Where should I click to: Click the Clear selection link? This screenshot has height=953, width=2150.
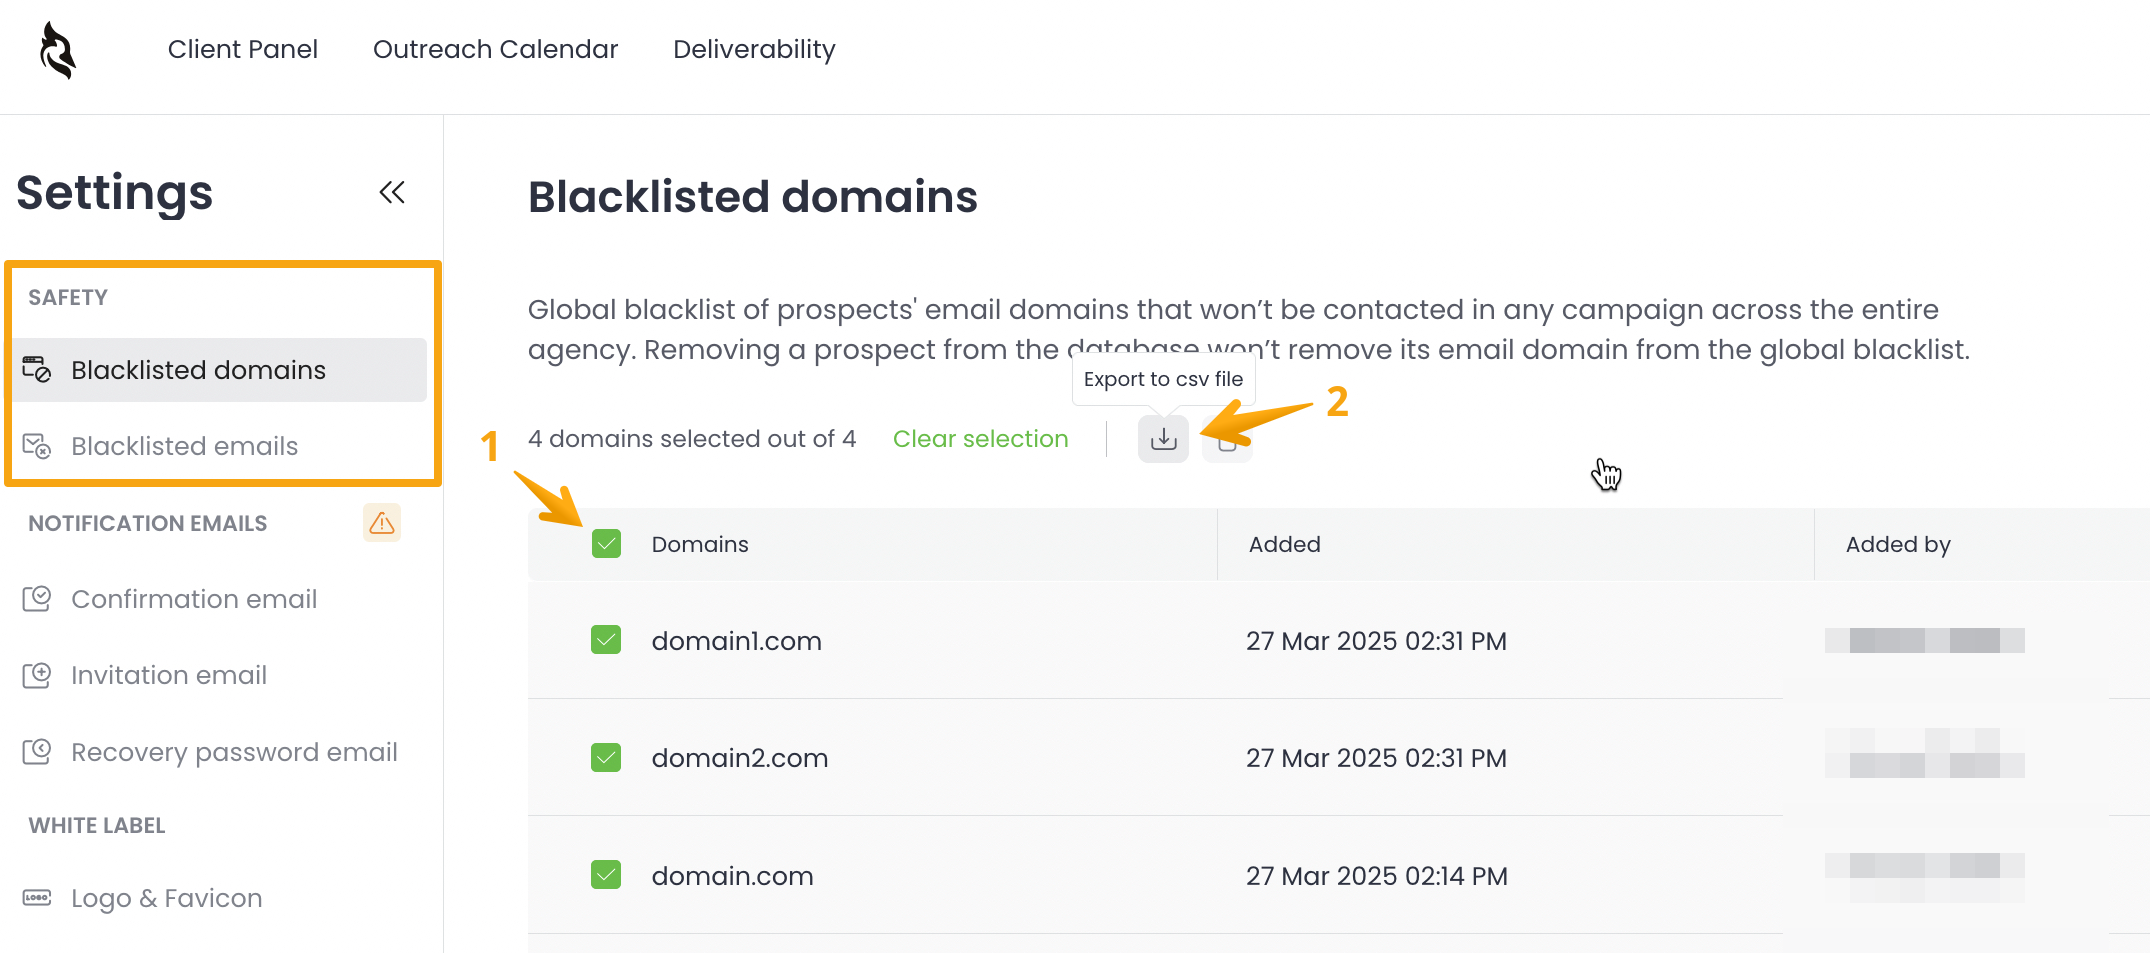pyautogui.click(x=980, y=439)
